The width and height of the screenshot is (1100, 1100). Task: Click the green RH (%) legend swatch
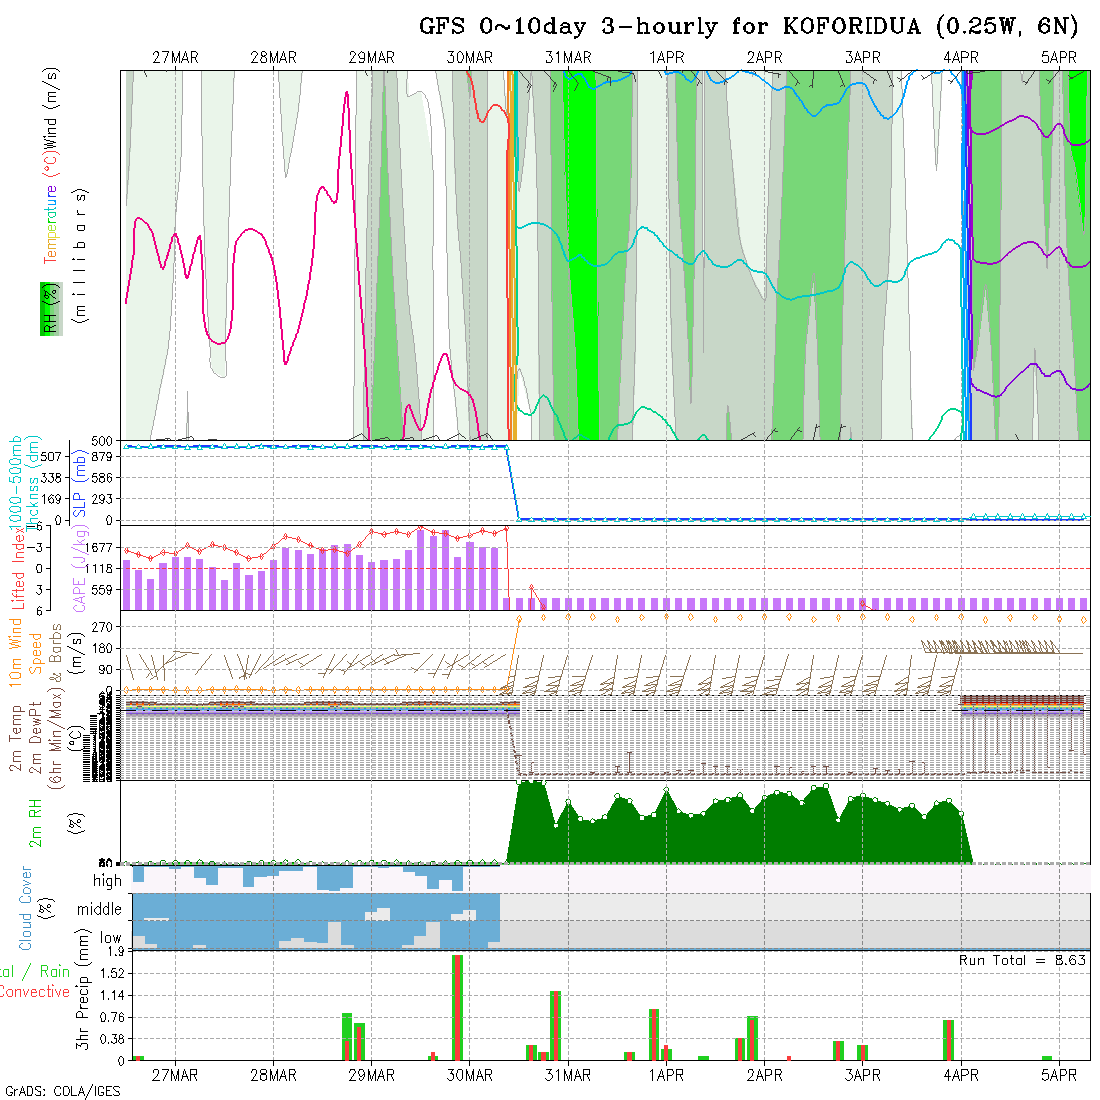(x=47, y=308)
